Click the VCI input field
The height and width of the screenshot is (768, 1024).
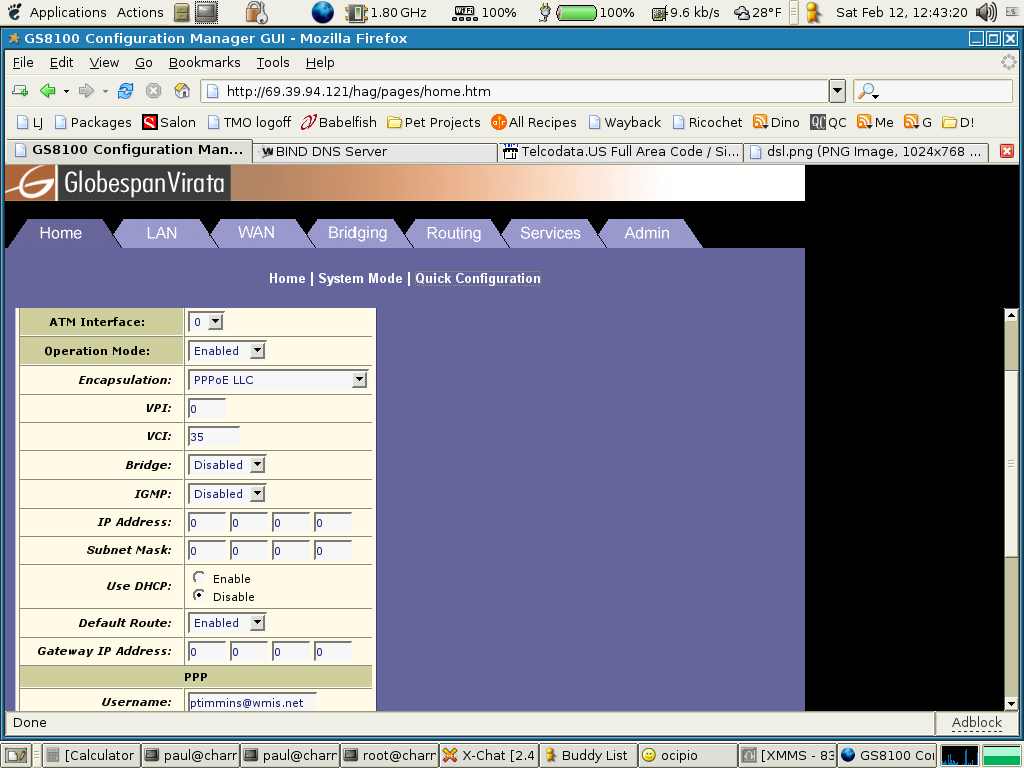(213, 437)
